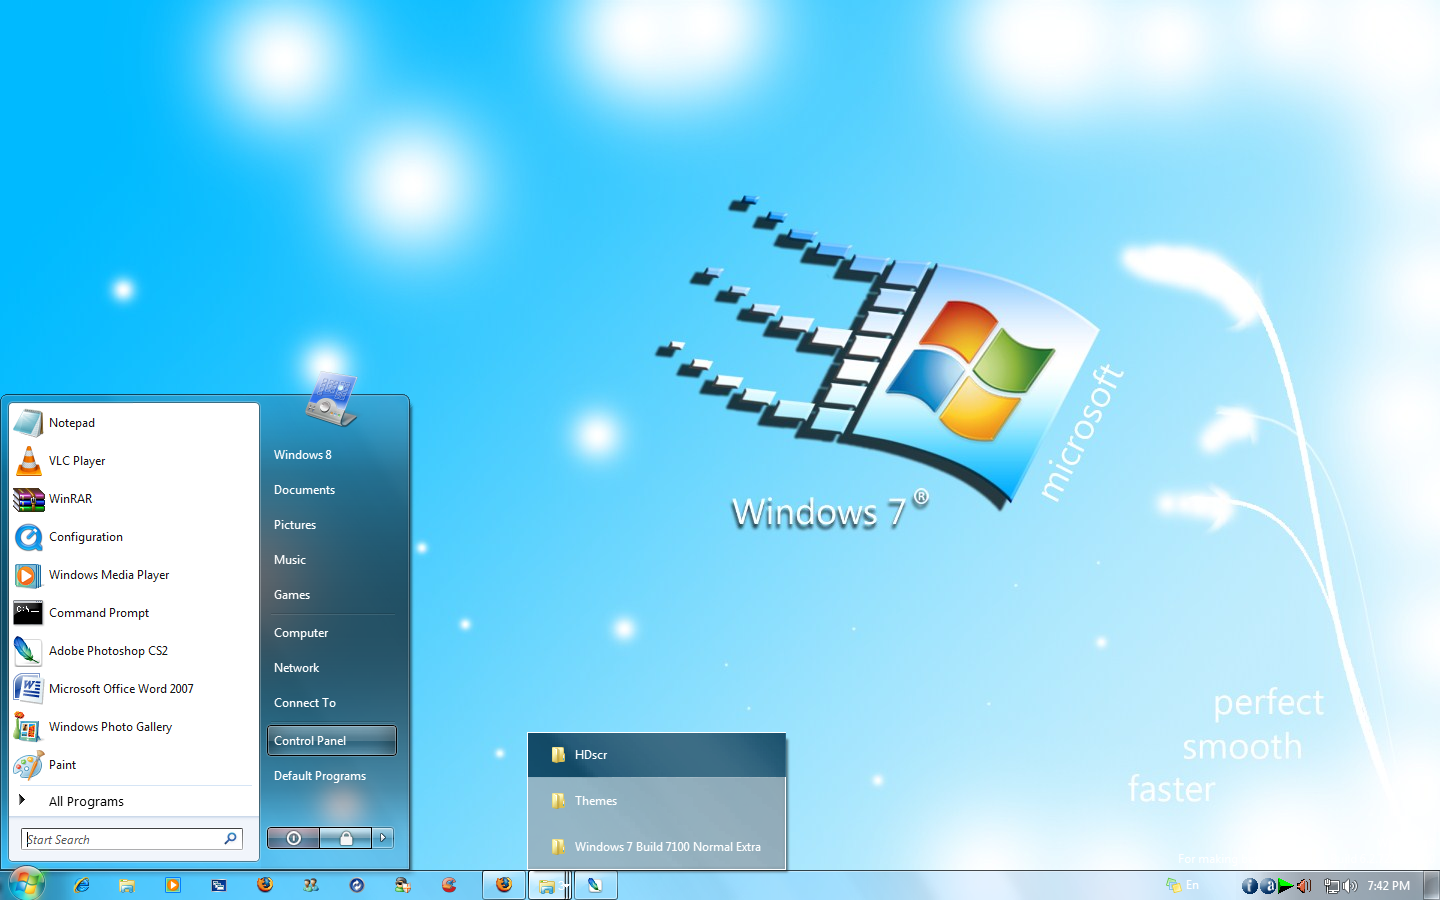This screenshot has height=900, width=1440.
Task: Open the two-people messenger quick launch icon
Action: tap(311, 885)
